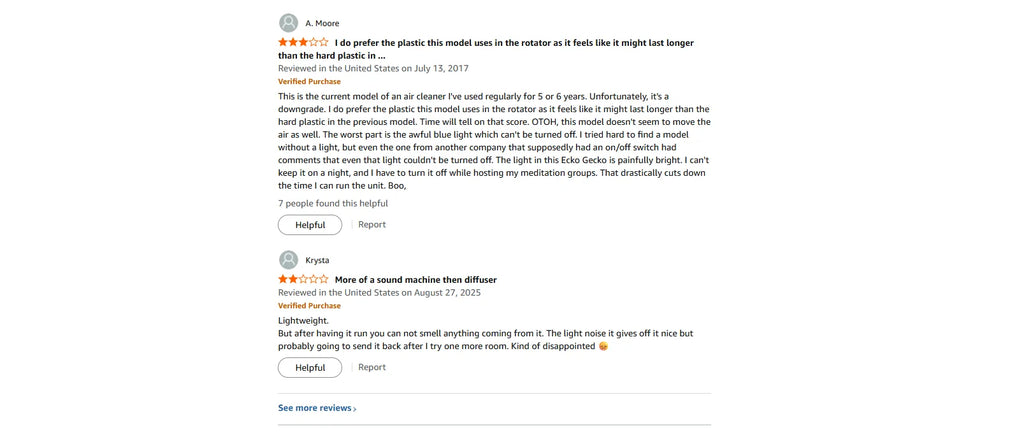Click Krysta's two-star rating stars
This screenshot has height=437, width=1024.
[303, 280]
